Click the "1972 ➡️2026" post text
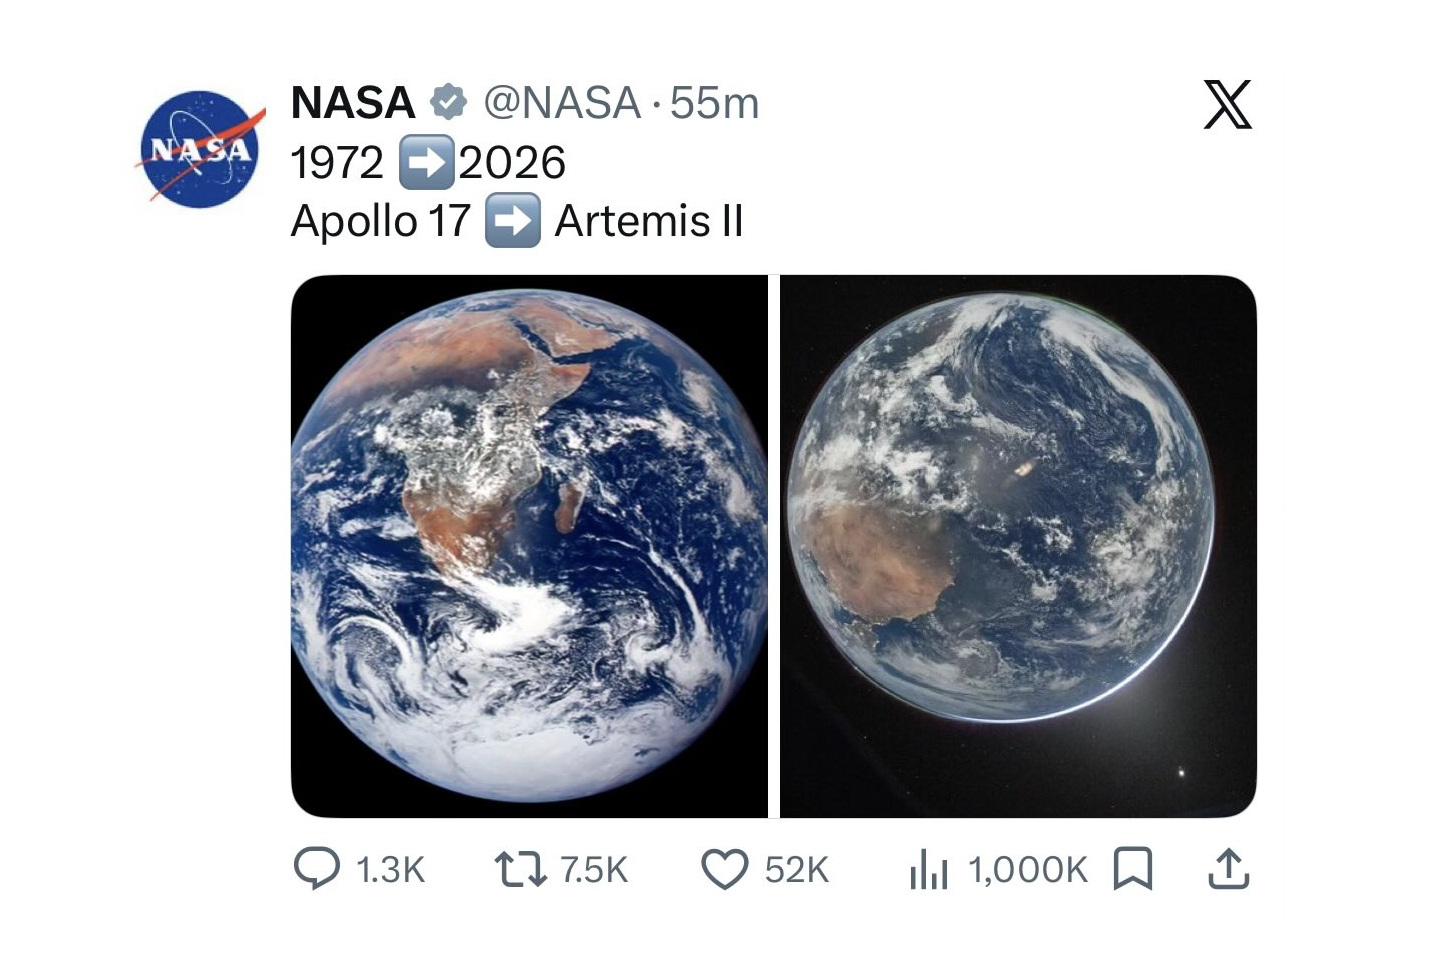The width and height of the screenshot is (1452, 965). [428, 162]
